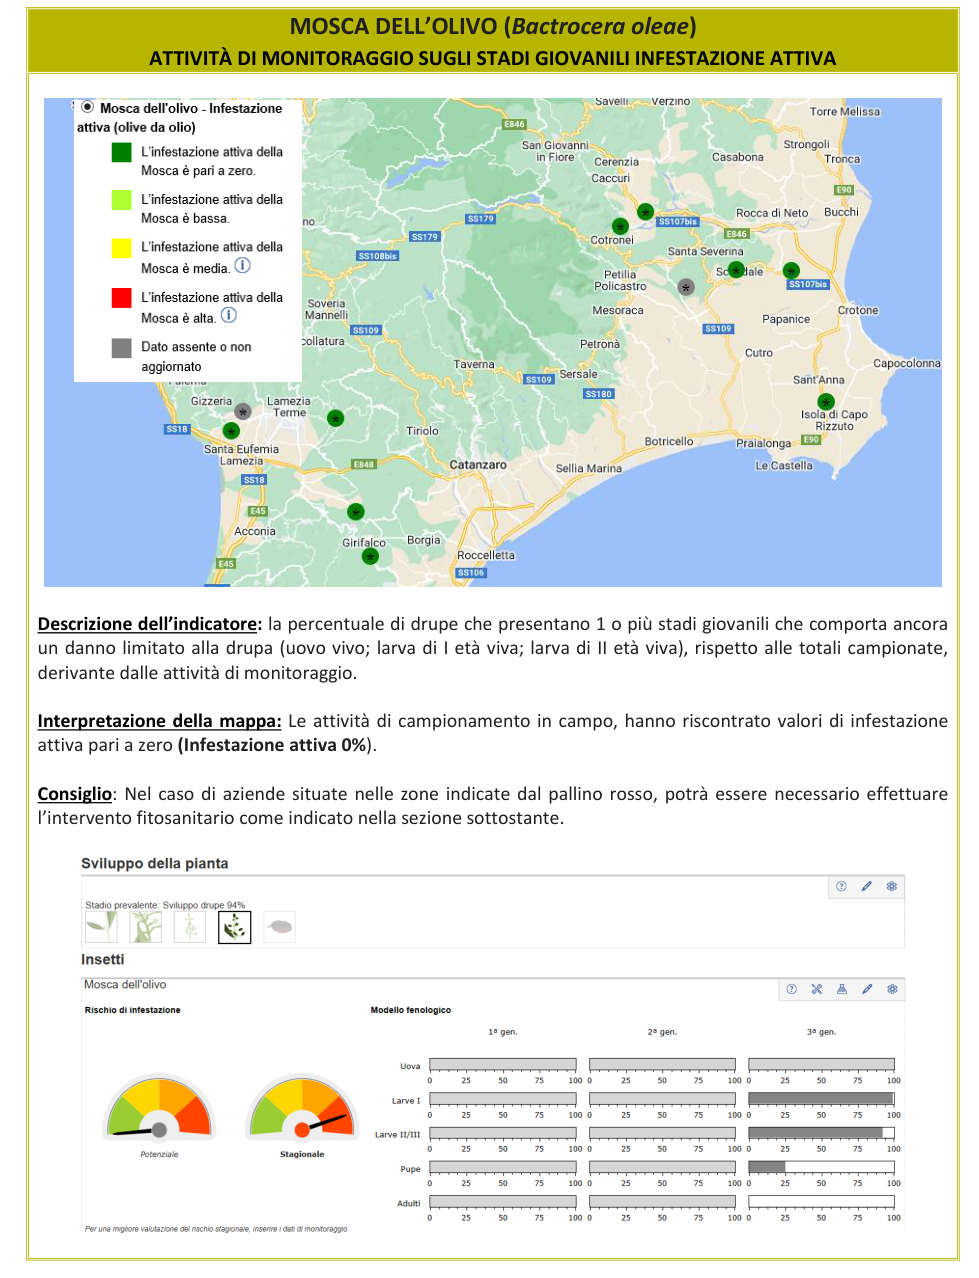Open gear settings in Mosca dell'olivo panel

pos(892,989)
